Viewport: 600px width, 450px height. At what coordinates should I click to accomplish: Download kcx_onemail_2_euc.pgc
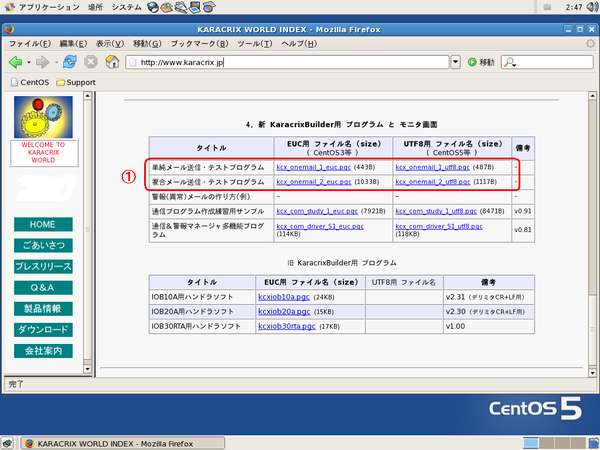point(314,182)
